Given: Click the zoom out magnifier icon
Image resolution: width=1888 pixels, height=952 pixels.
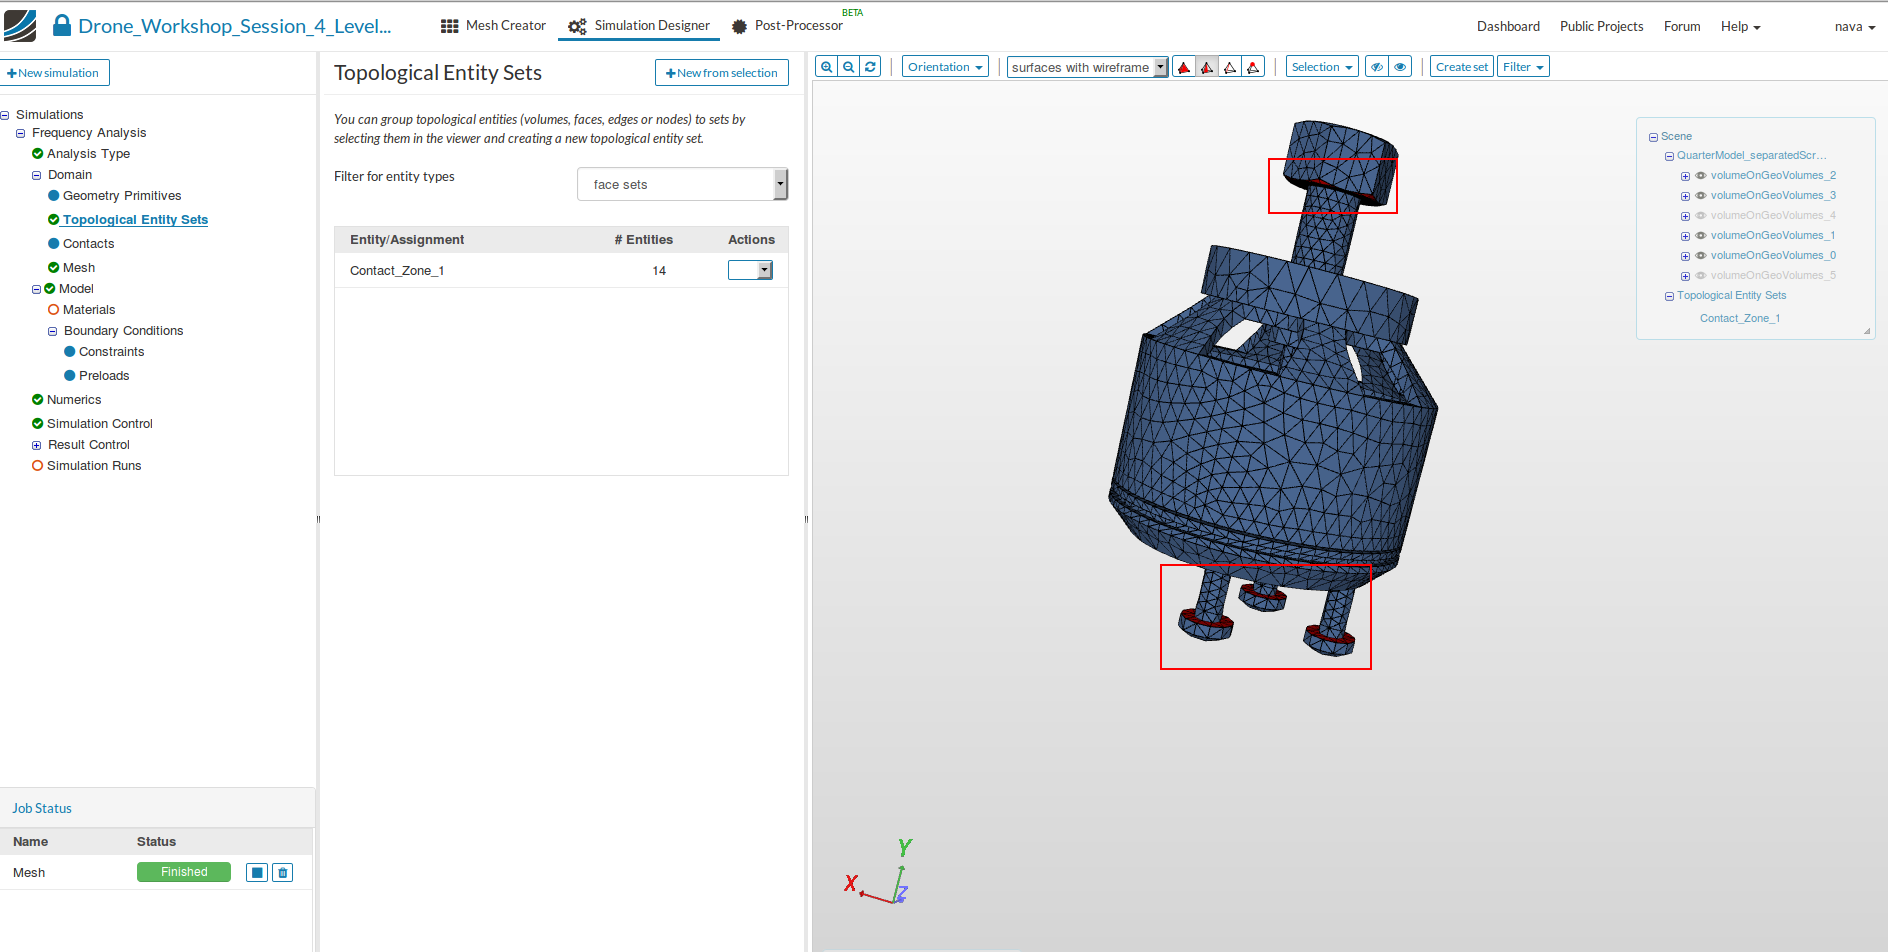Looking at the screenshot, I should click(x=848, y=67).
